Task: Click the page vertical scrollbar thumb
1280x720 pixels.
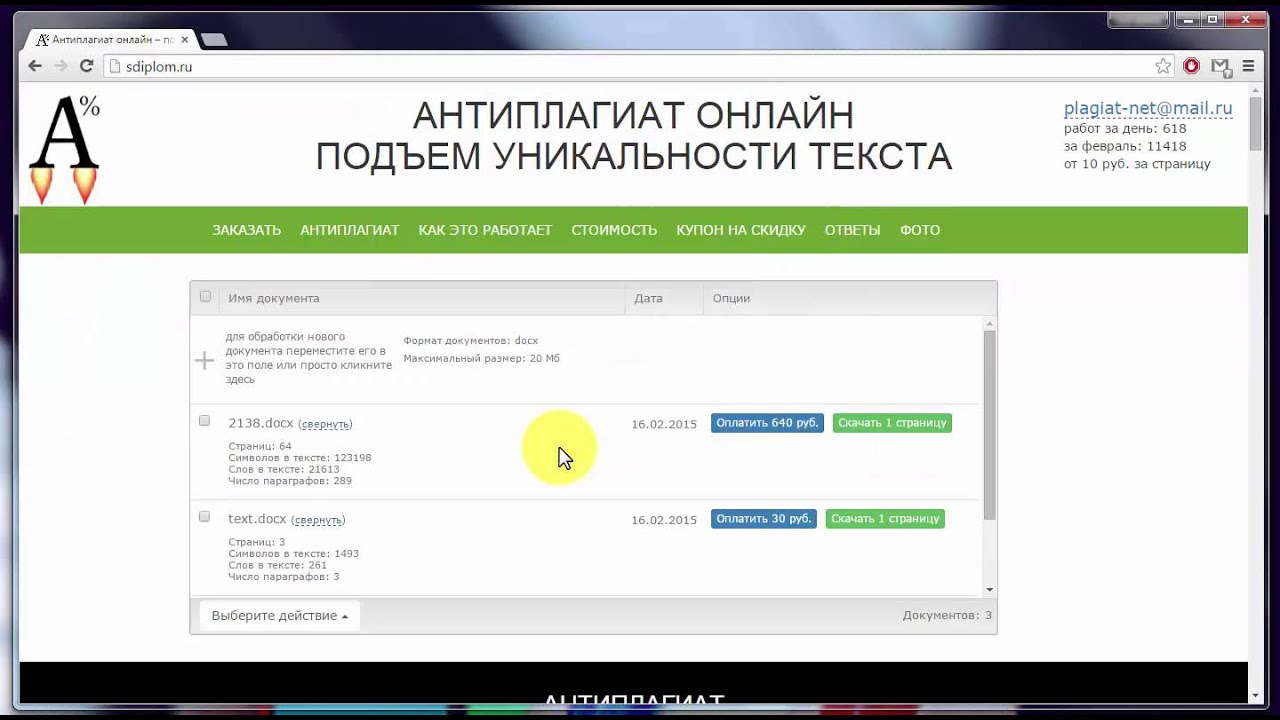Action: coord(1255,125)
